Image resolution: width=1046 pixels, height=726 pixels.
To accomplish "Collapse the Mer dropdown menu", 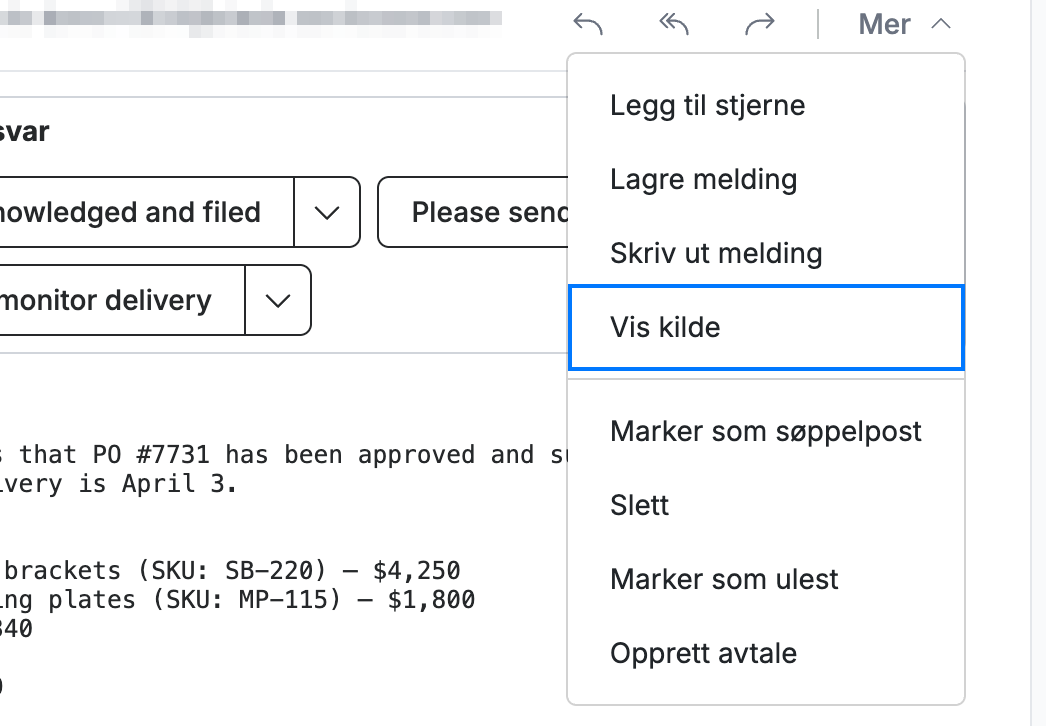I will click(x=905, y=25).
